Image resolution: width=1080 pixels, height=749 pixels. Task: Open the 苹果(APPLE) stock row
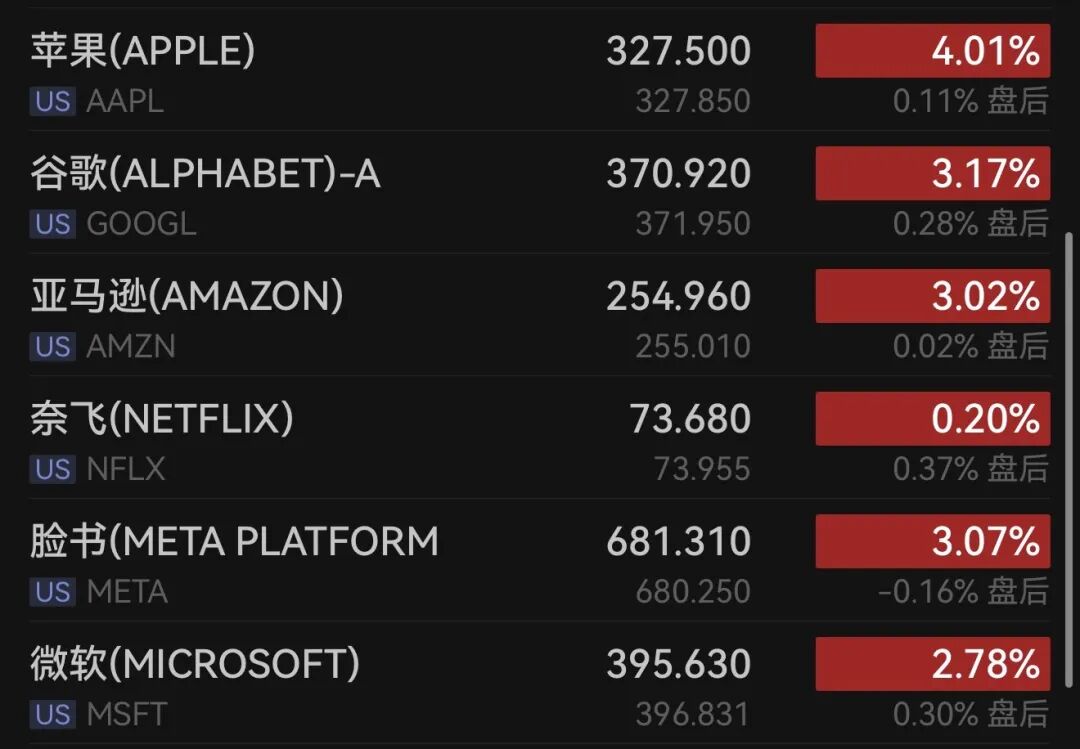pos(540,70)
